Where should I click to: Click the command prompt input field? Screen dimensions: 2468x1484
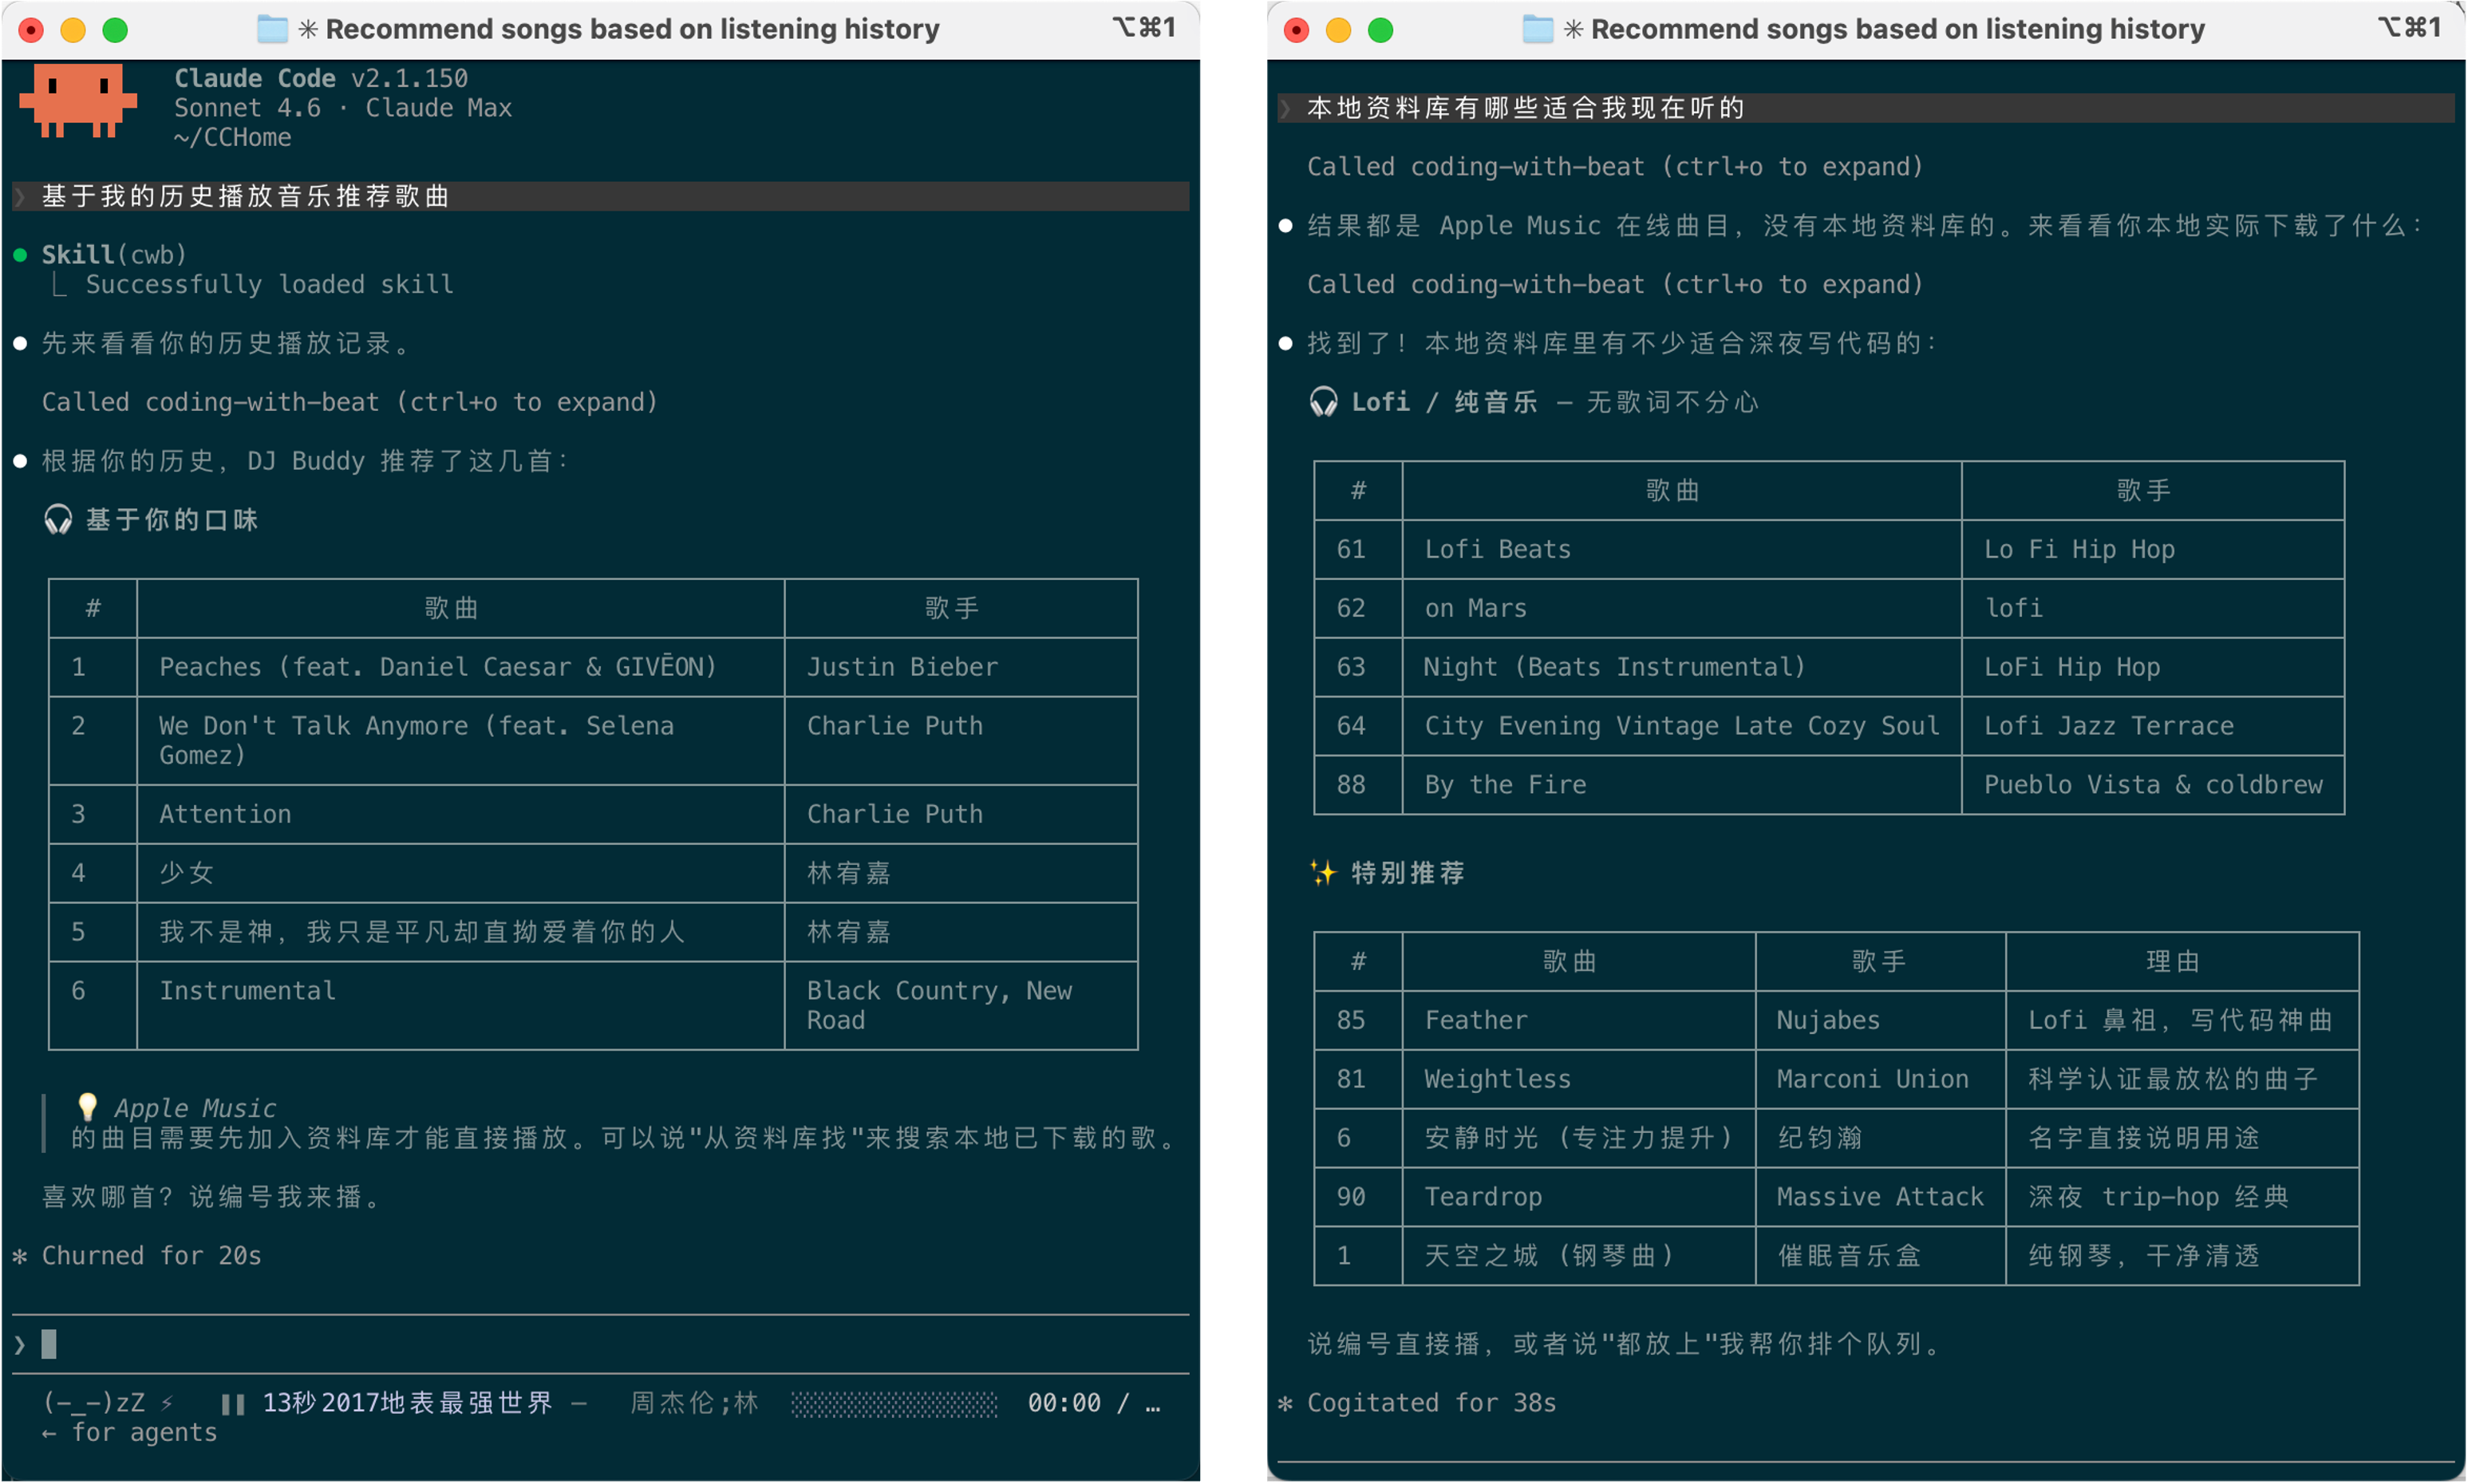pos(600,1344)
